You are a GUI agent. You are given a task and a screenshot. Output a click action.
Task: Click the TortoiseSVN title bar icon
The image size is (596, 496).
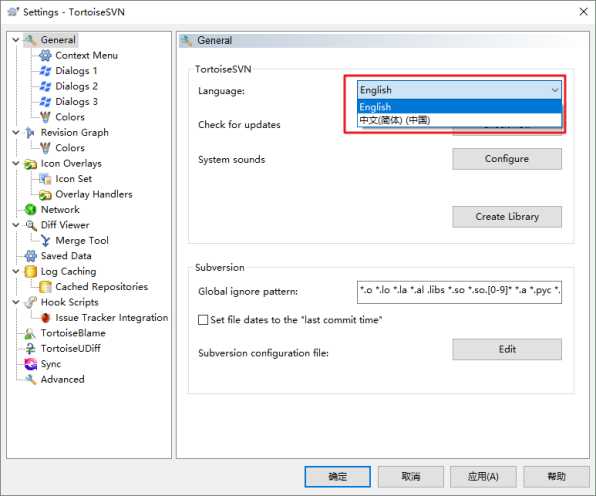(13, 12)
